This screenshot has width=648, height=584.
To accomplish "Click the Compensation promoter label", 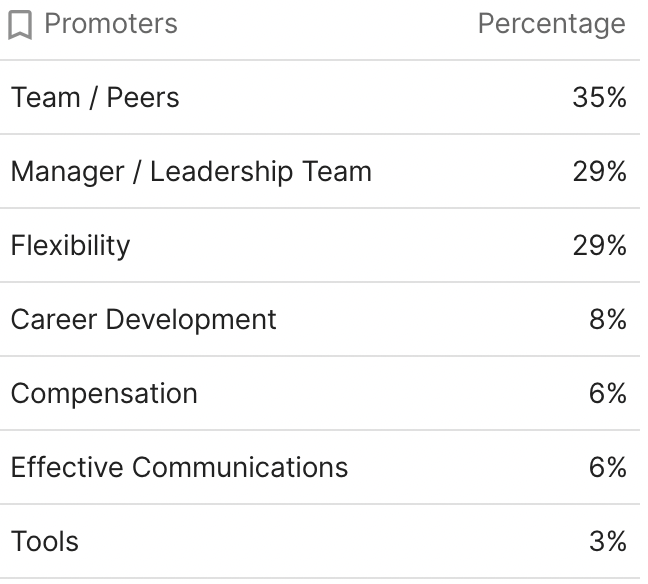I will click(104, 393).
